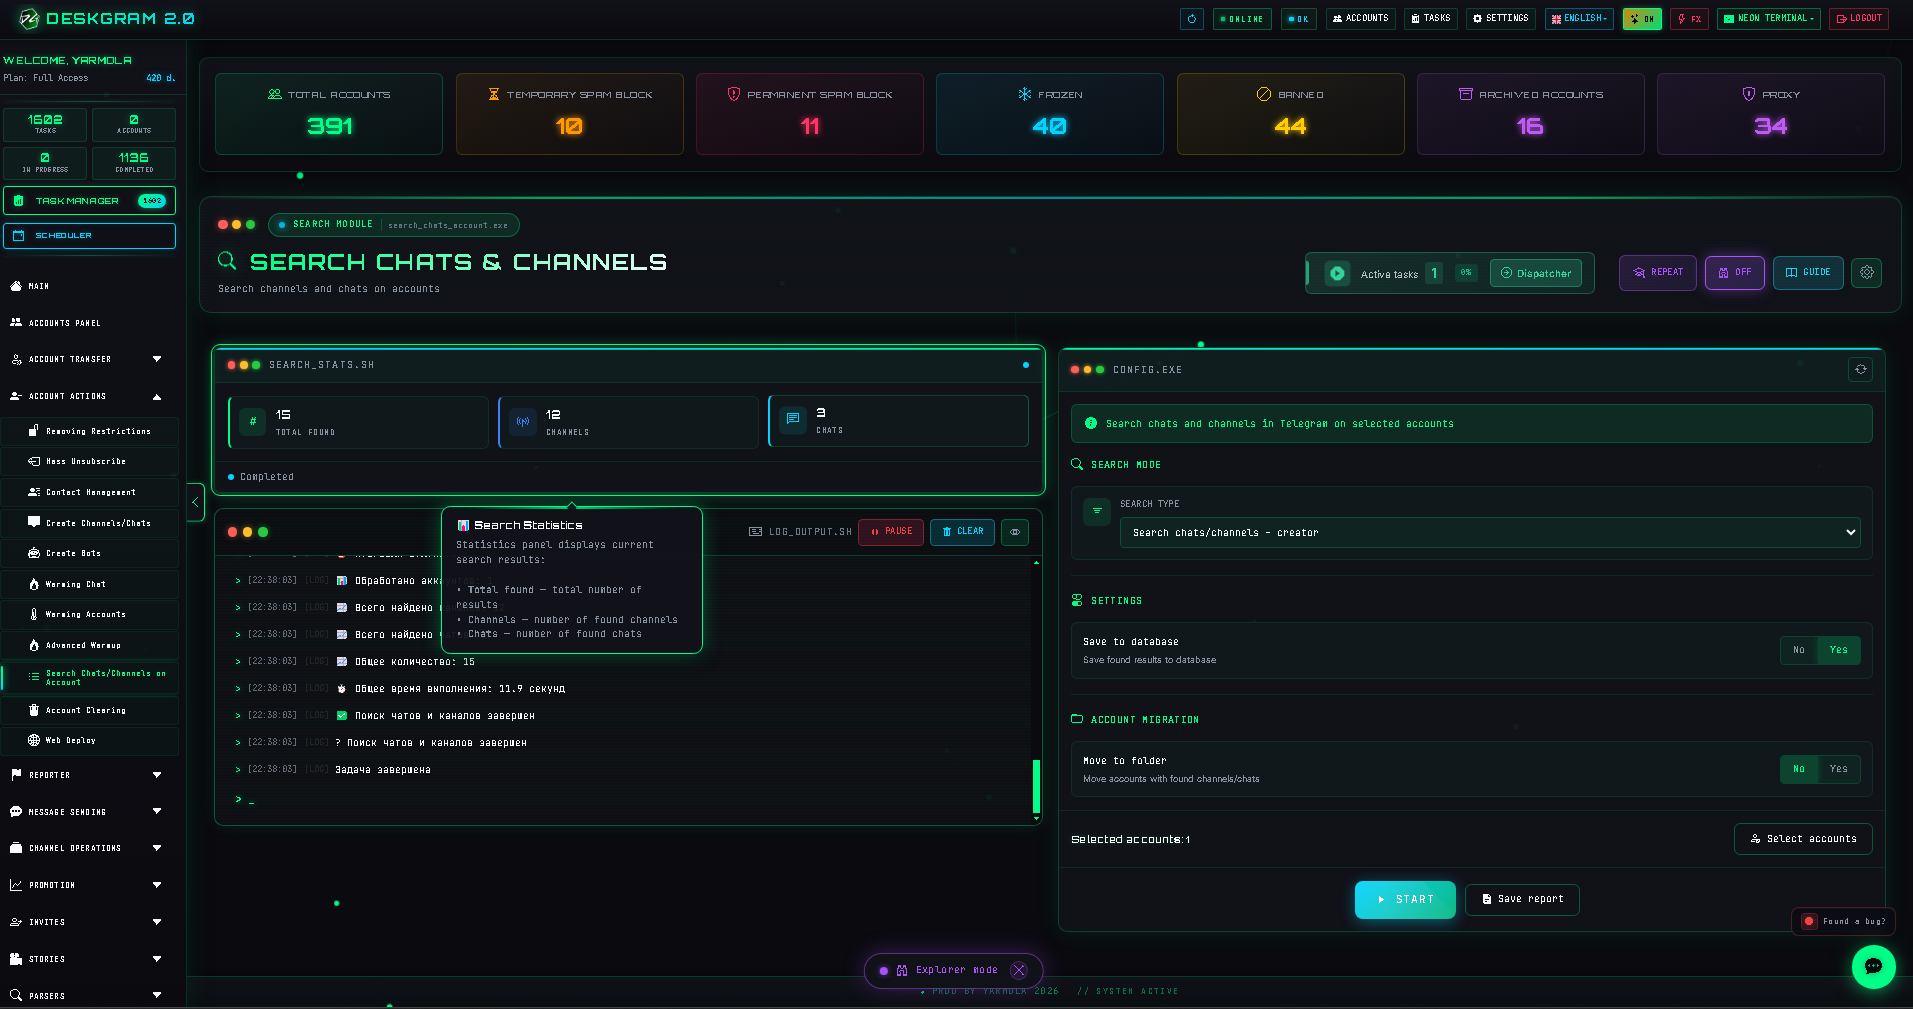Click the Contact Management icon
This screenshot has width=1913, height=1009.
click(34, 492)
